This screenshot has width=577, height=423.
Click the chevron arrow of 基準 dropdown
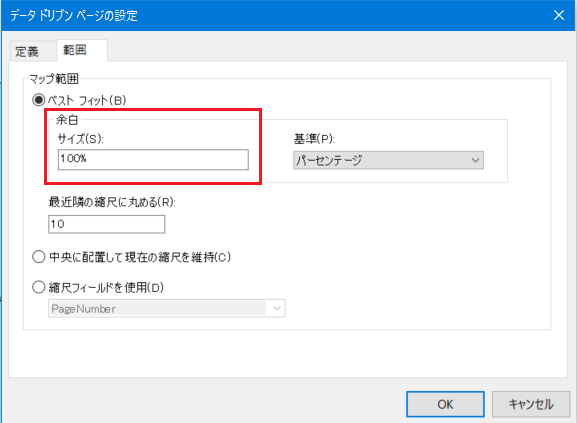pyautogui.click(x=475, y=160)
